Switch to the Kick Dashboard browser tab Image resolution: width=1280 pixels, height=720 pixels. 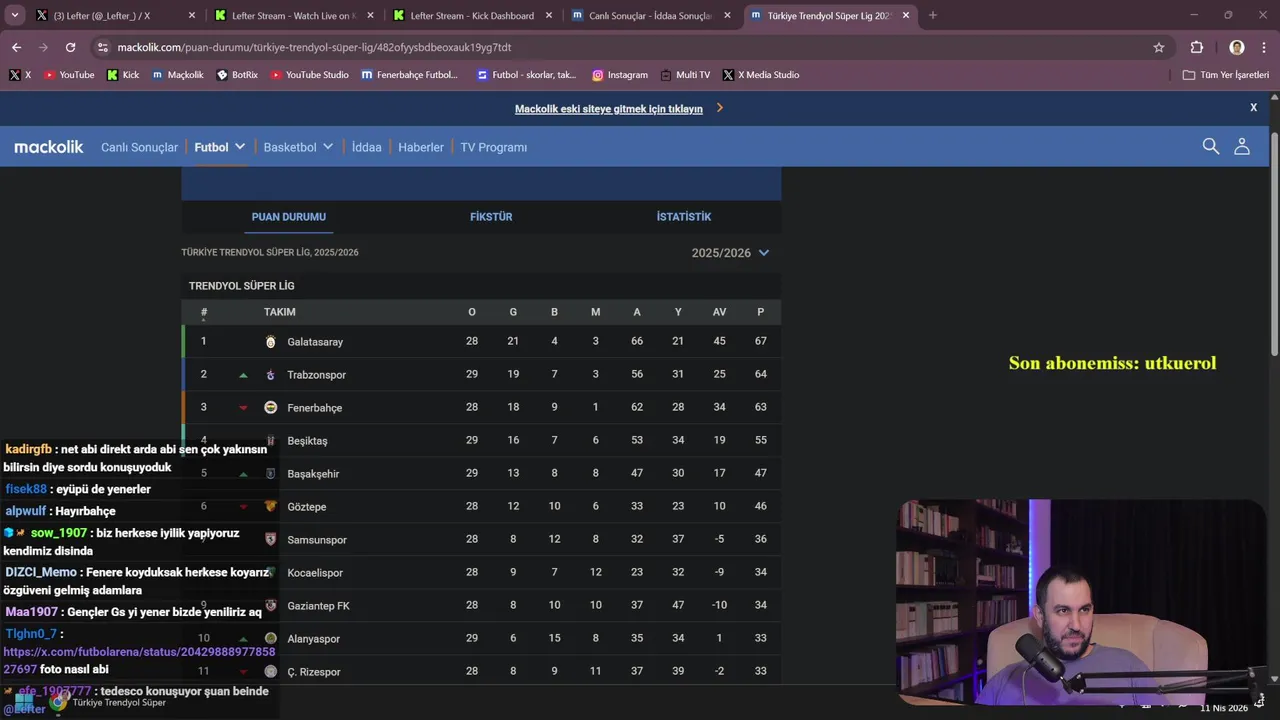click(x=472, y=16)
